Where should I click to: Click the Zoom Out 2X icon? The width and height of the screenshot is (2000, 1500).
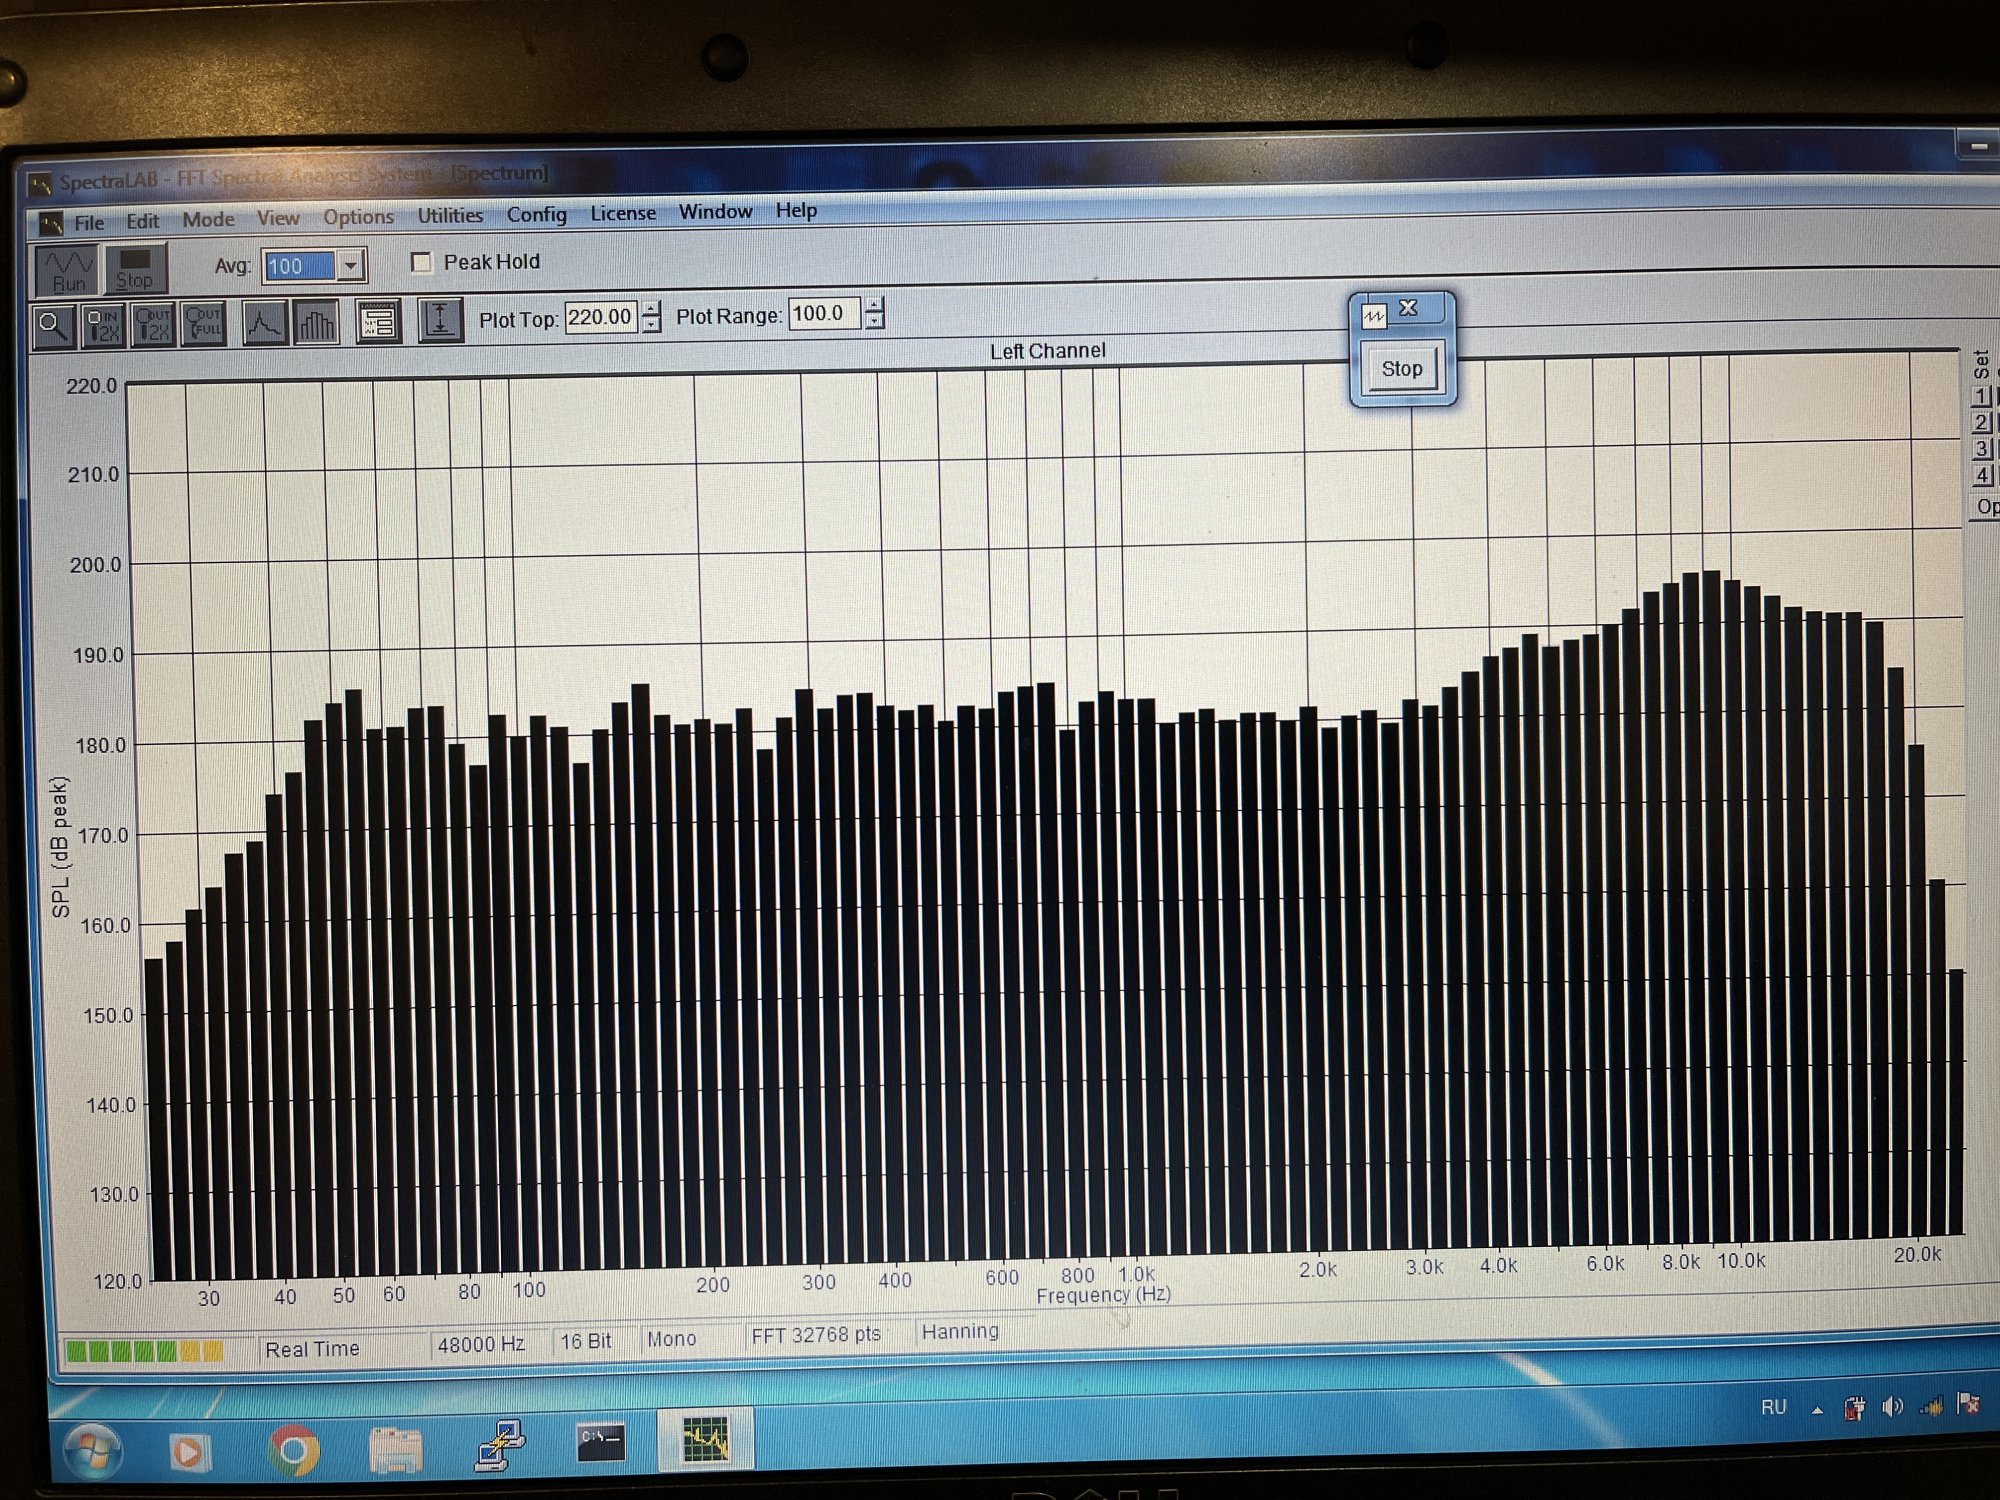click(153, 324)
